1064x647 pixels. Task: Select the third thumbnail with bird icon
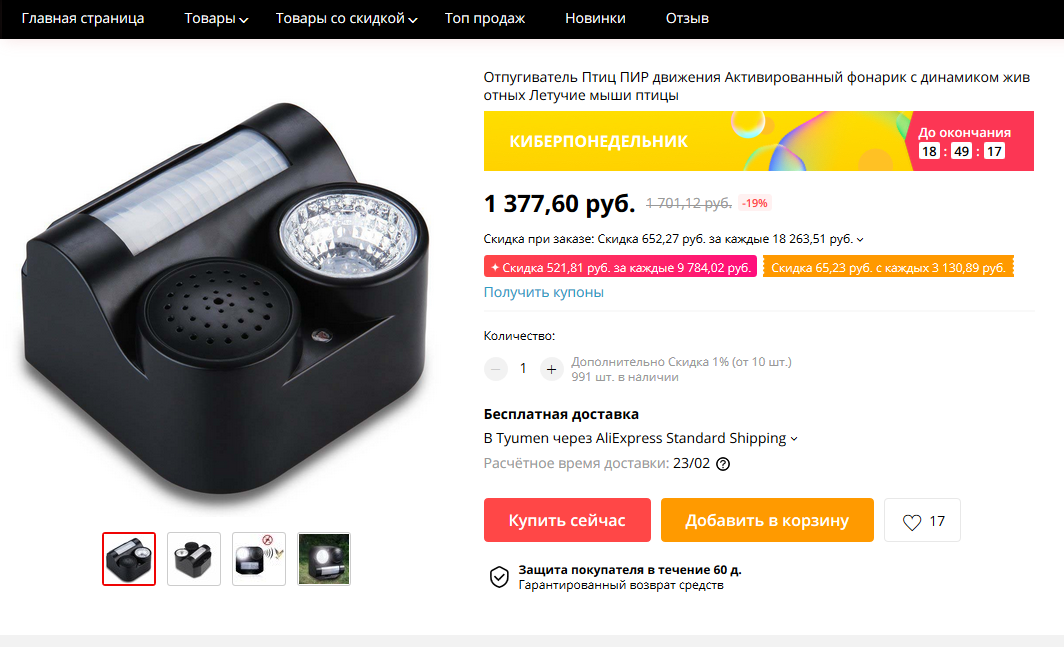[x=259, y=559]
